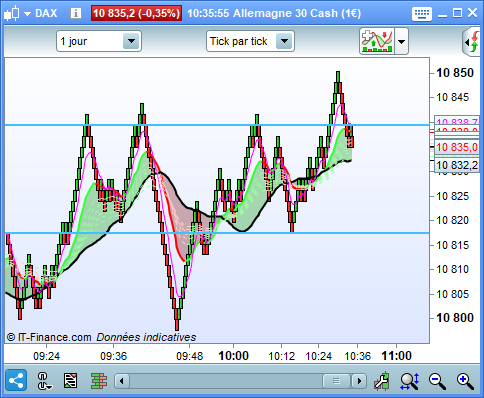Click the zoom out magnifier icon
The width and height of the screenshot is (484, 398).
tap(437, 381)
